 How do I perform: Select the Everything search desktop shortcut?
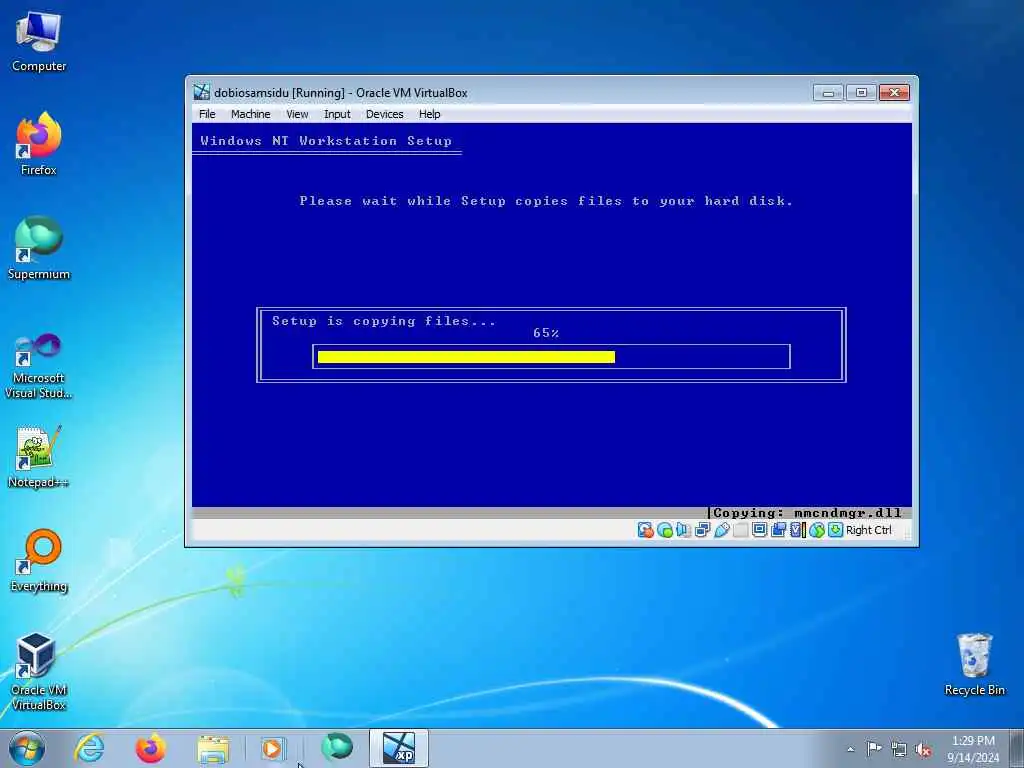point(39,561)
